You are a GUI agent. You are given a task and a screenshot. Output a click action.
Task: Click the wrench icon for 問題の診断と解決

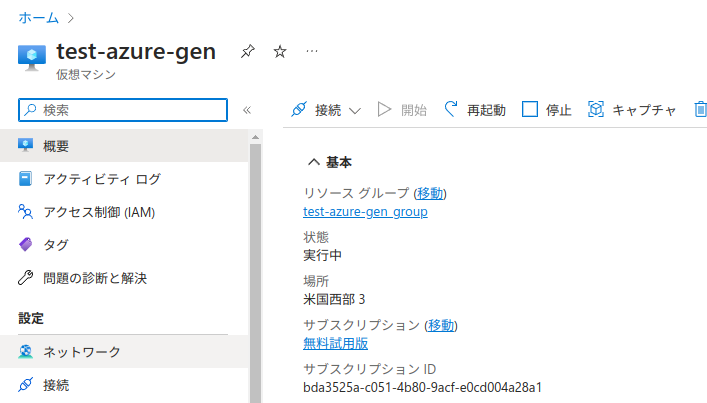click(25, 278)
